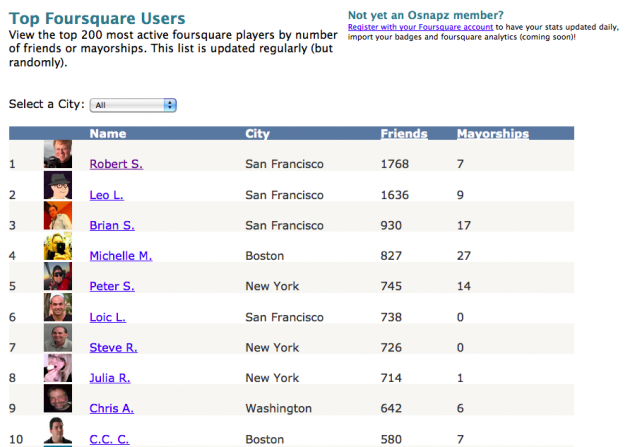Click Register with your Foursquare account link
The height and width of the screenshot is (447, 630).
tap(418, 29)
